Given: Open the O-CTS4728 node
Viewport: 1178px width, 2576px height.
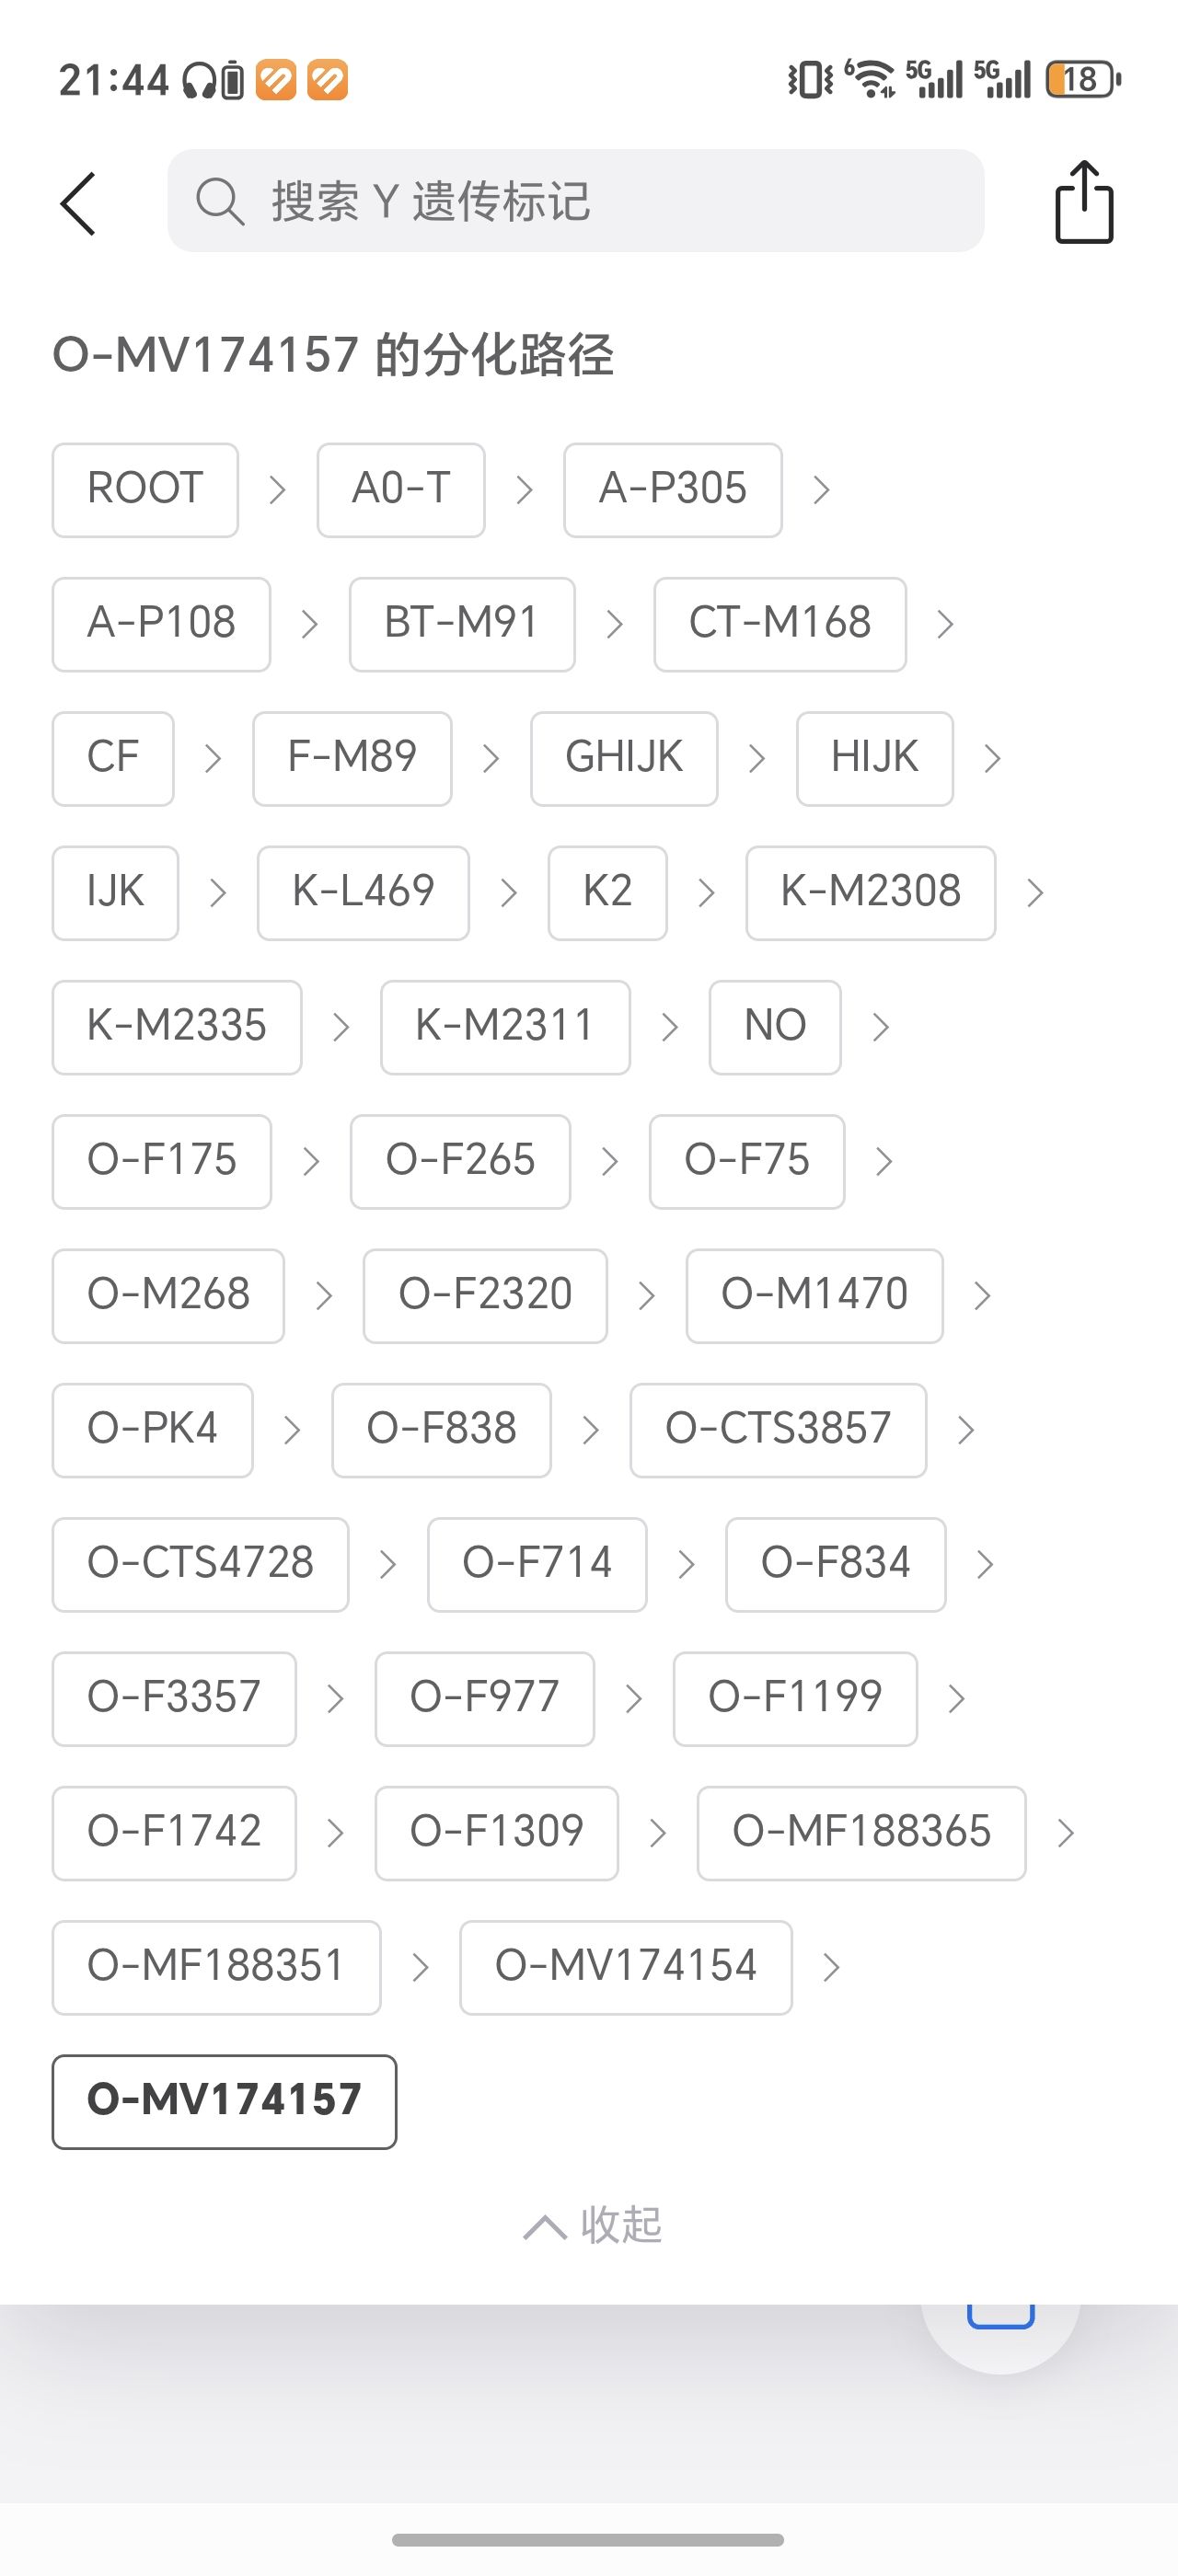Looking at the screenshot, I should coord(200,1564).
